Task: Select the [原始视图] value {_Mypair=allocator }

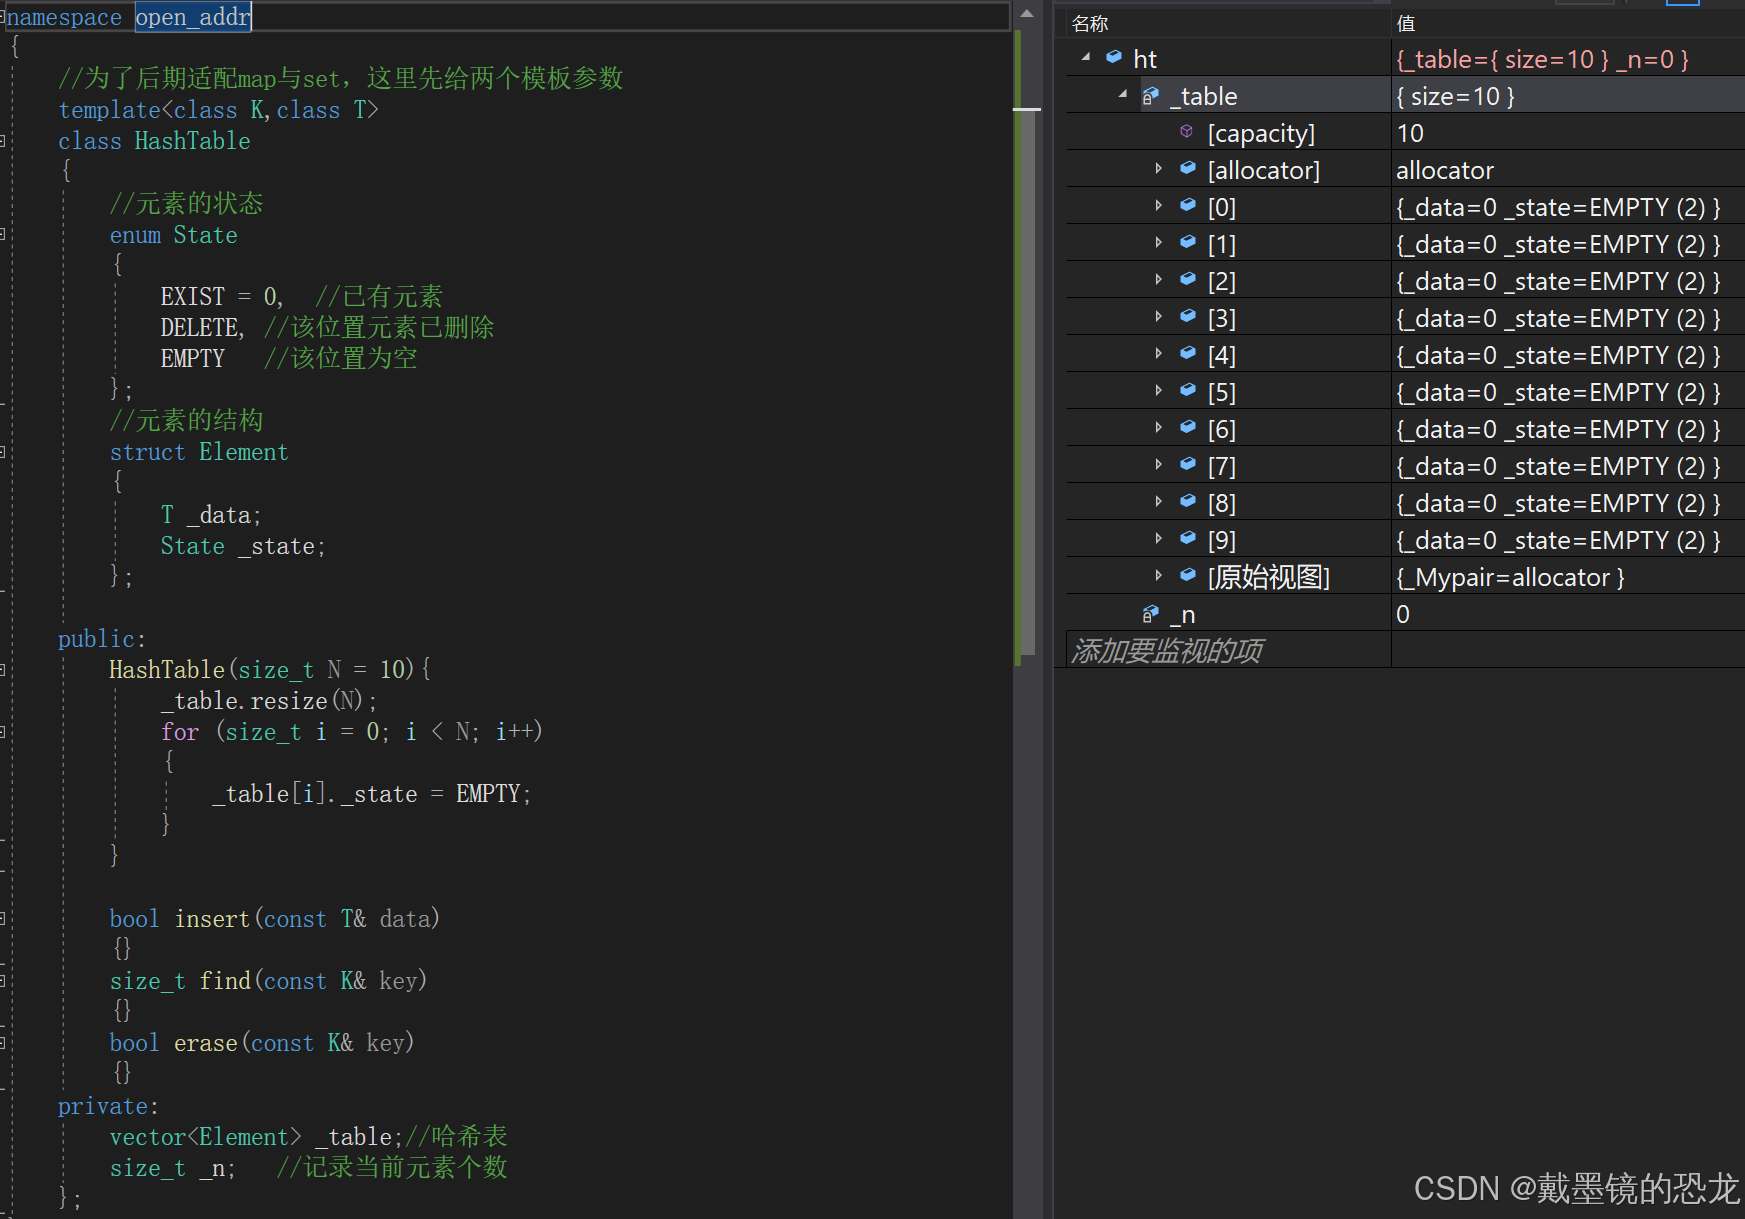Action: pyautogui.click(x=1510, y=577)
